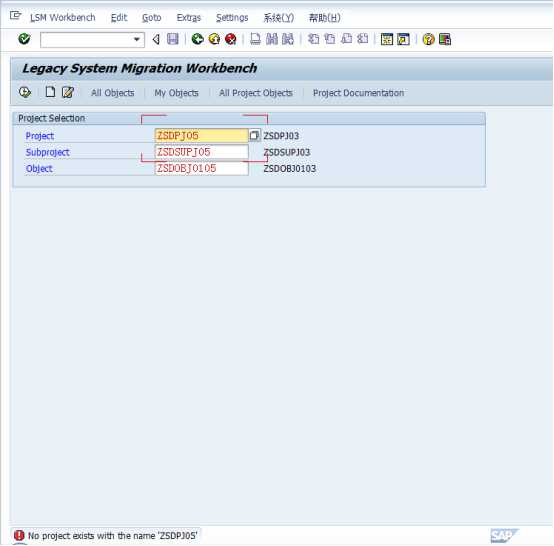Click the red Cancel icon
The image size is (554, 546).
[x=231, y=39]
